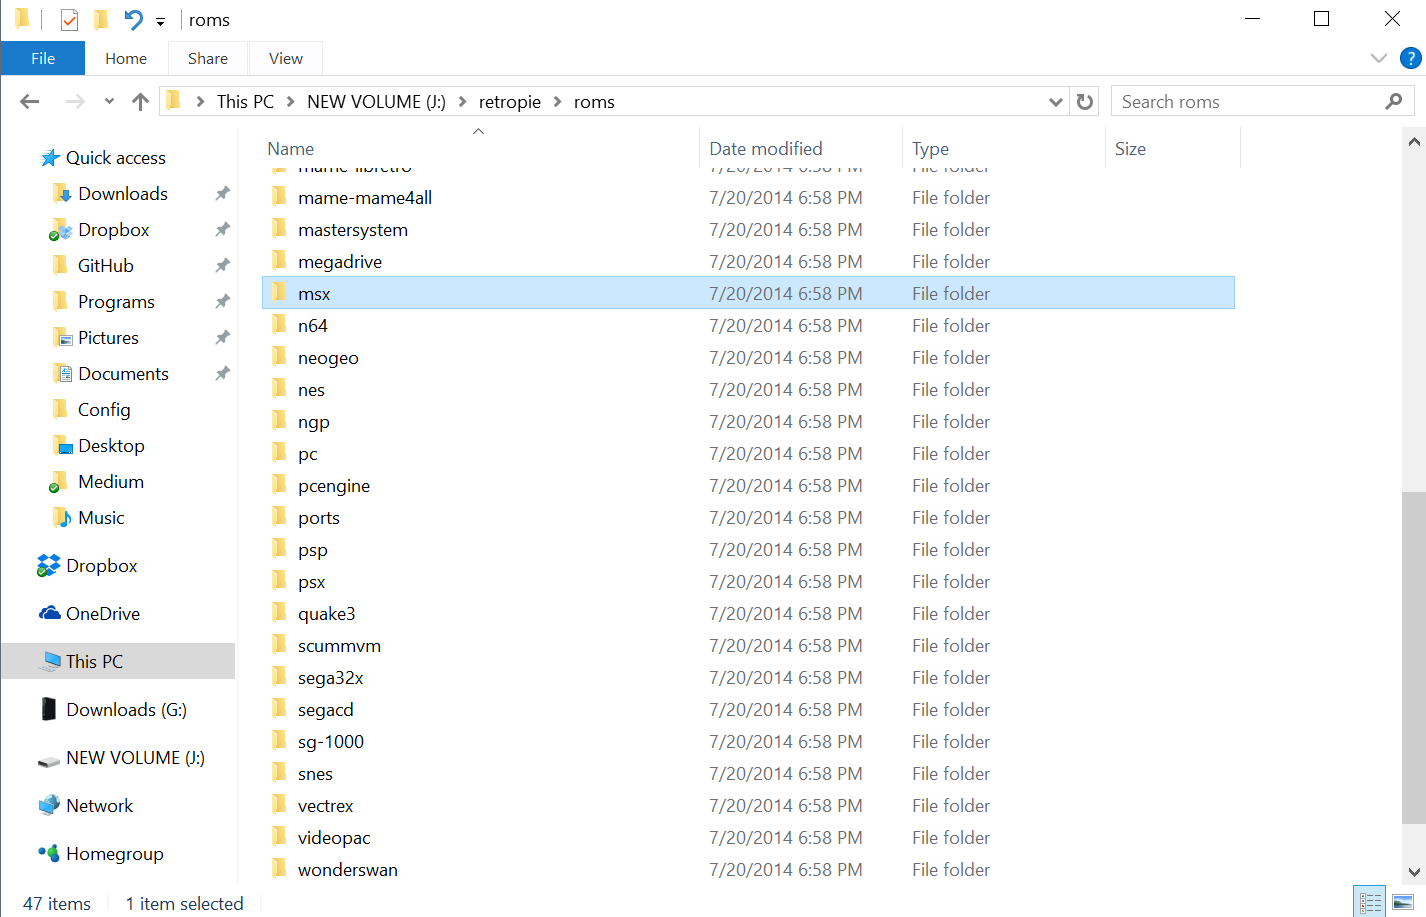Click the search magnifier icon
The image size is (1426, 917).
[1394, 101]
